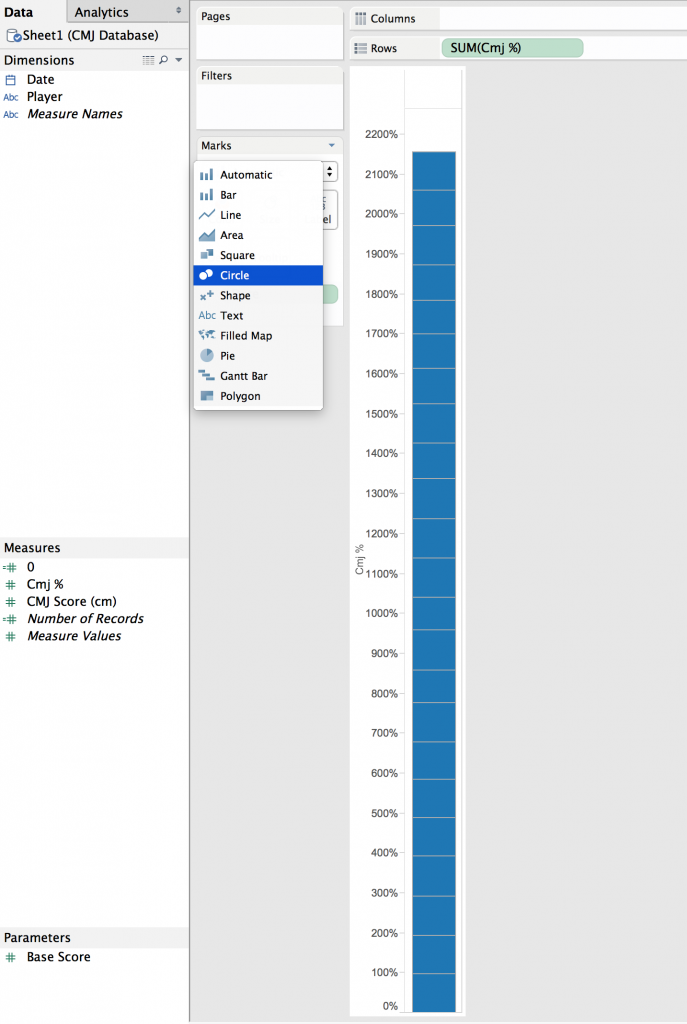The width and height of the screenshot is (687, 1024).
Task: Click the 2200% axis label
Action: pyautogui.click(x=381, y=135)
